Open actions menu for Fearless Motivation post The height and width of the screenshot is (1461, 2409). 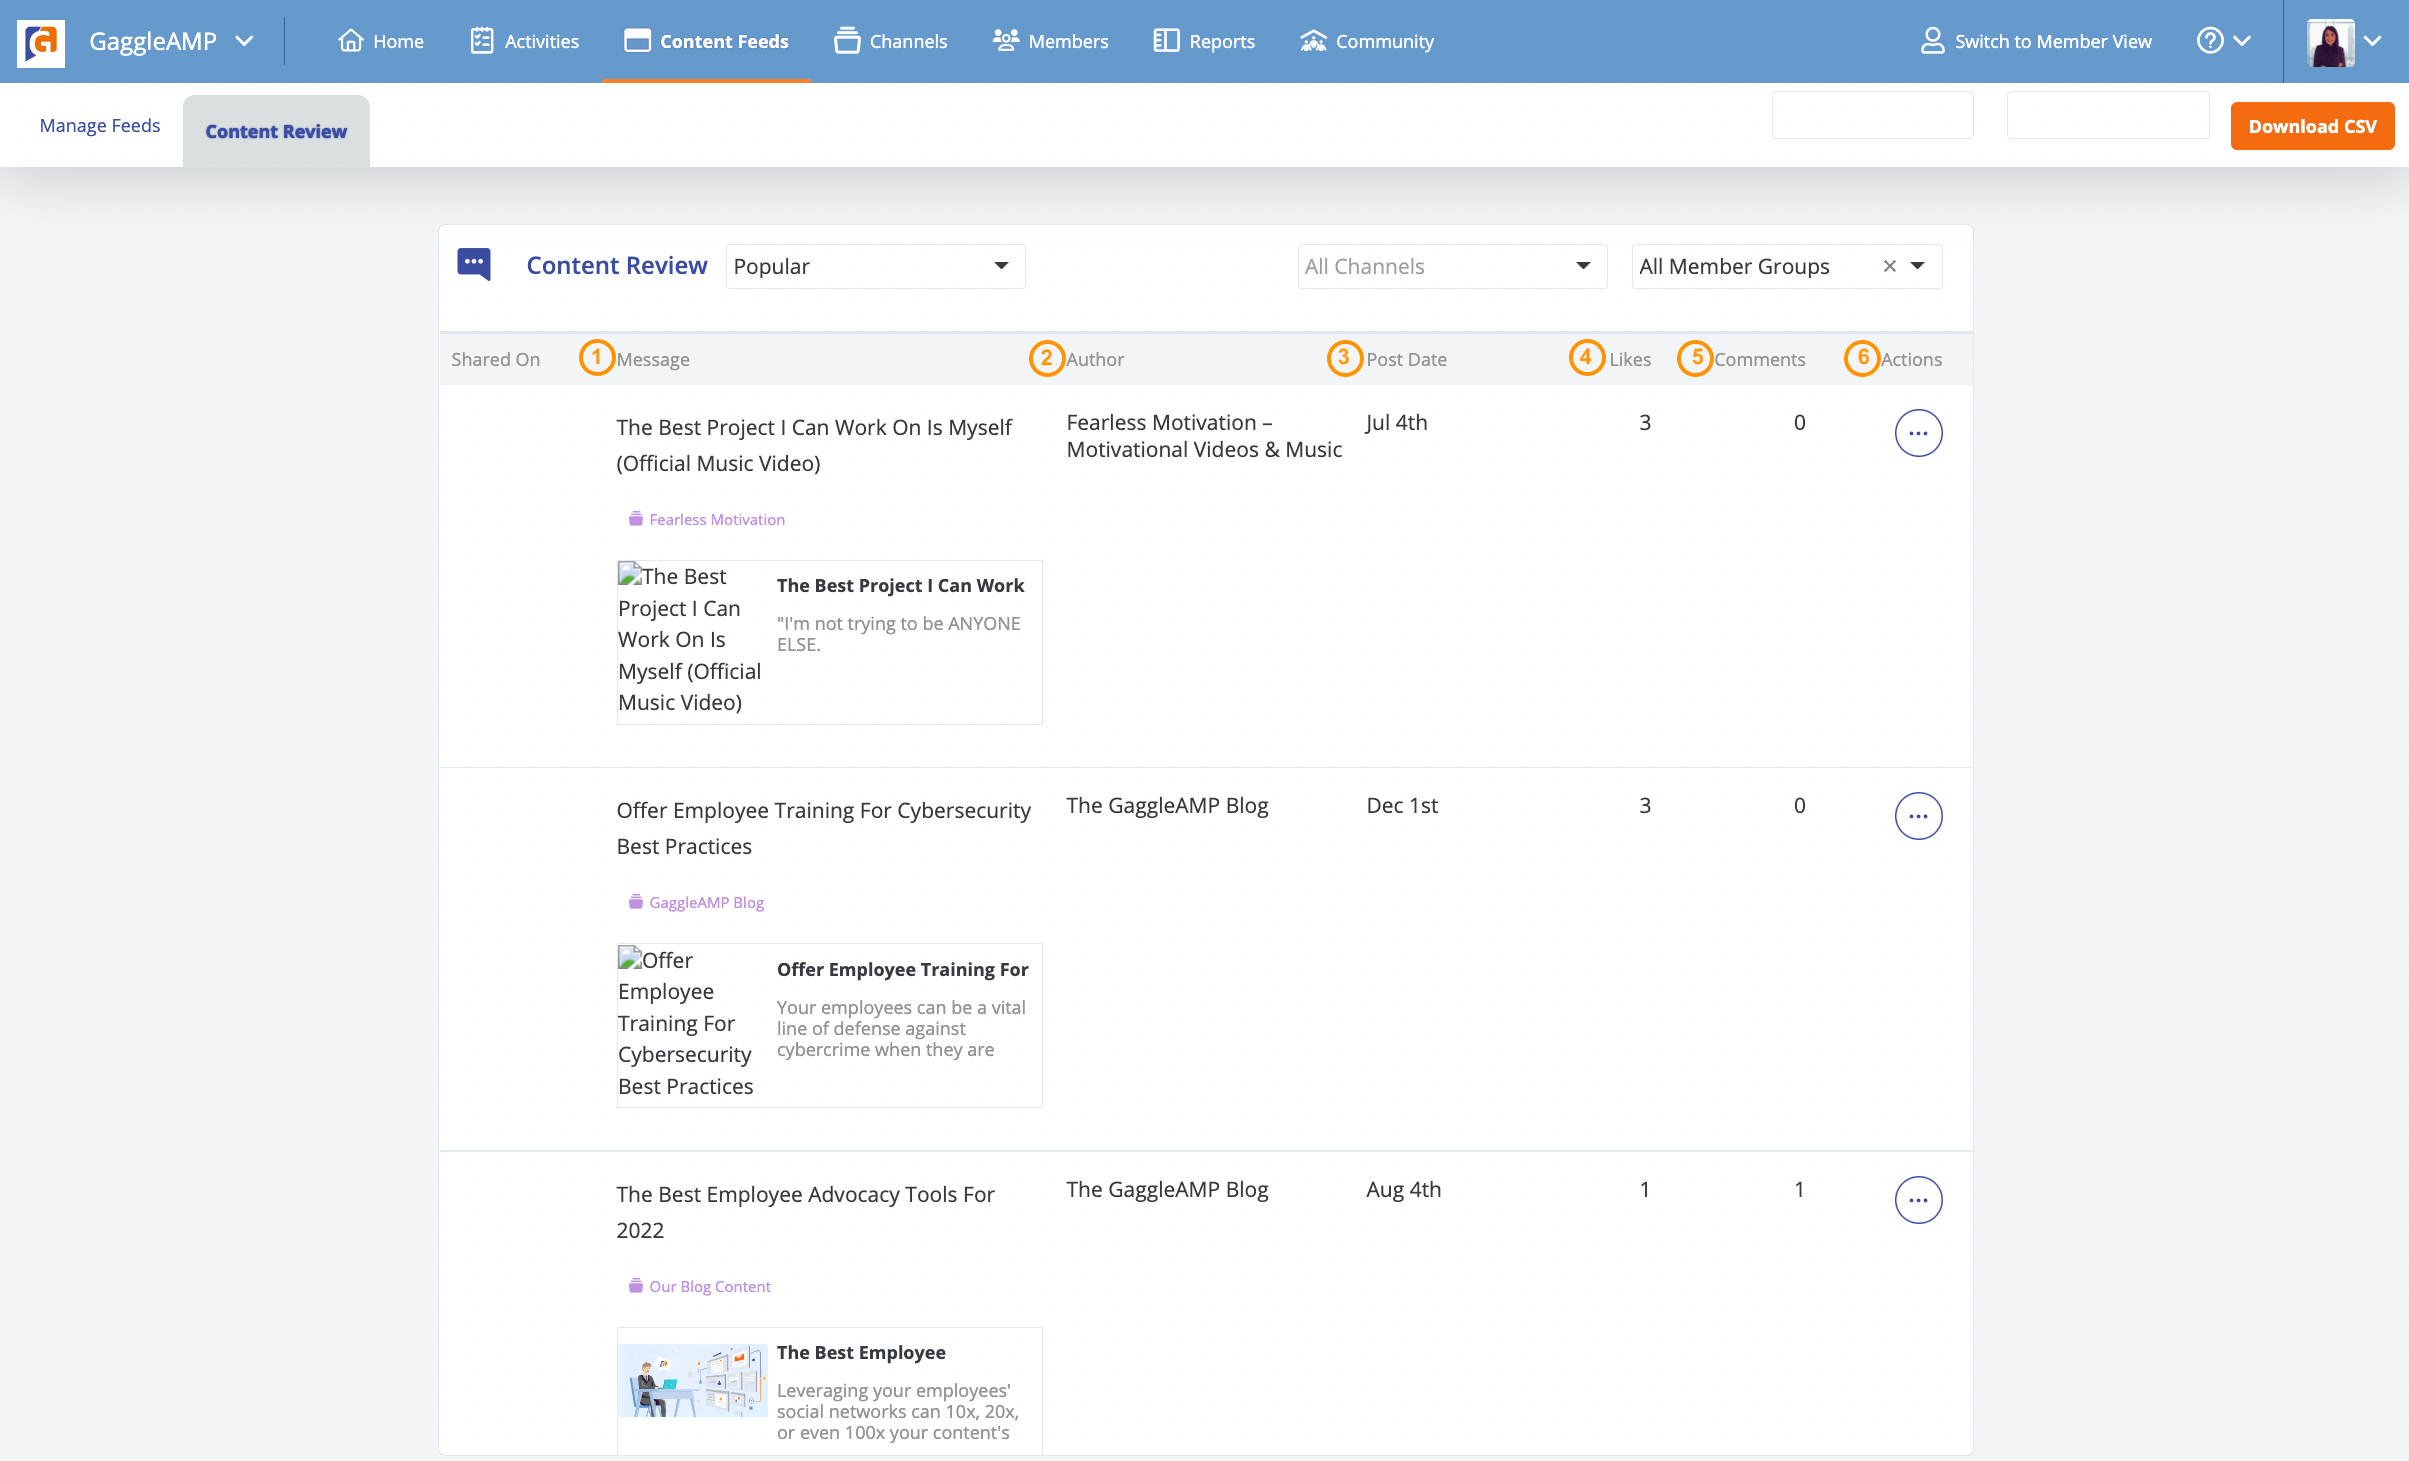(x=1918, y=433)
